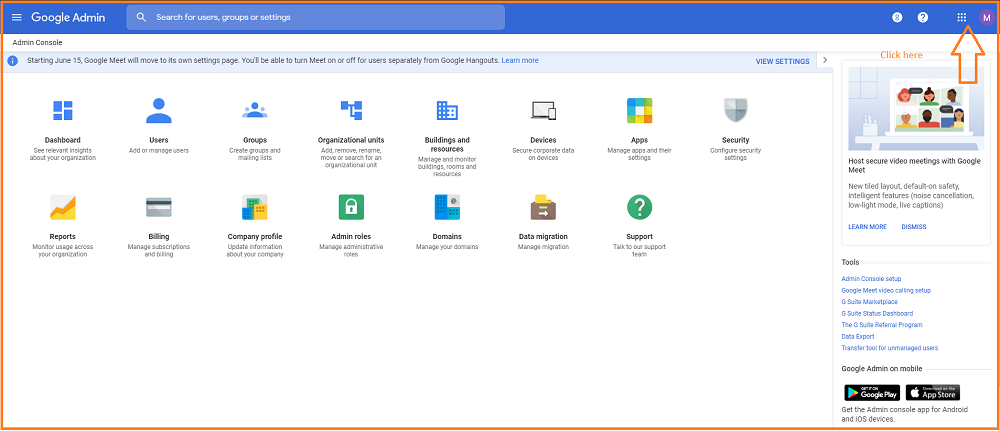Image resolution: width=1000 pixels, height=431 pixels.
Task: Open the Data migration icon
Action: (x=543, y=207)
